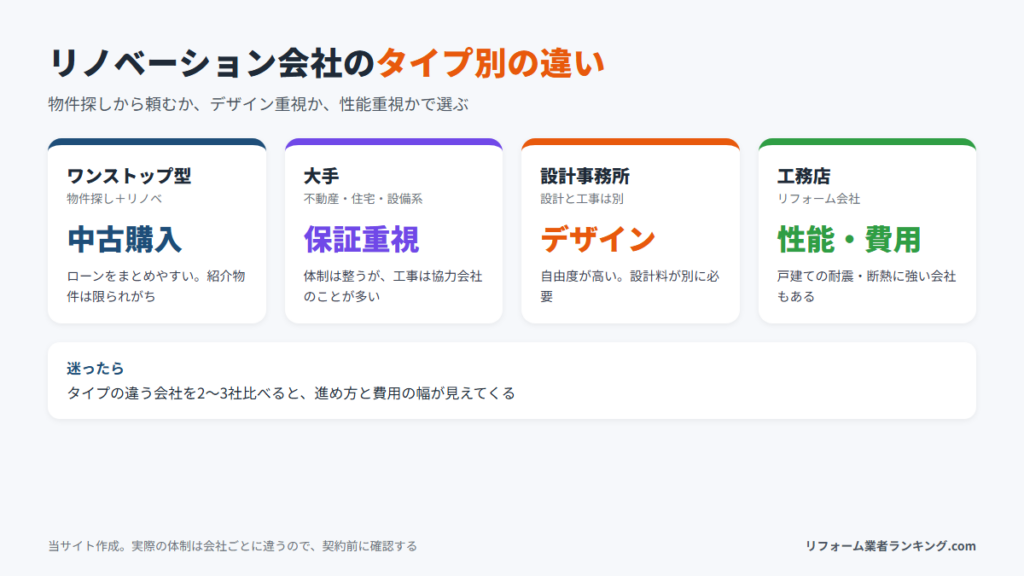The image size is (1024, 576).
Task: Click description 自由度が高い。設計料が別に必要
Action: click(630, 286)
